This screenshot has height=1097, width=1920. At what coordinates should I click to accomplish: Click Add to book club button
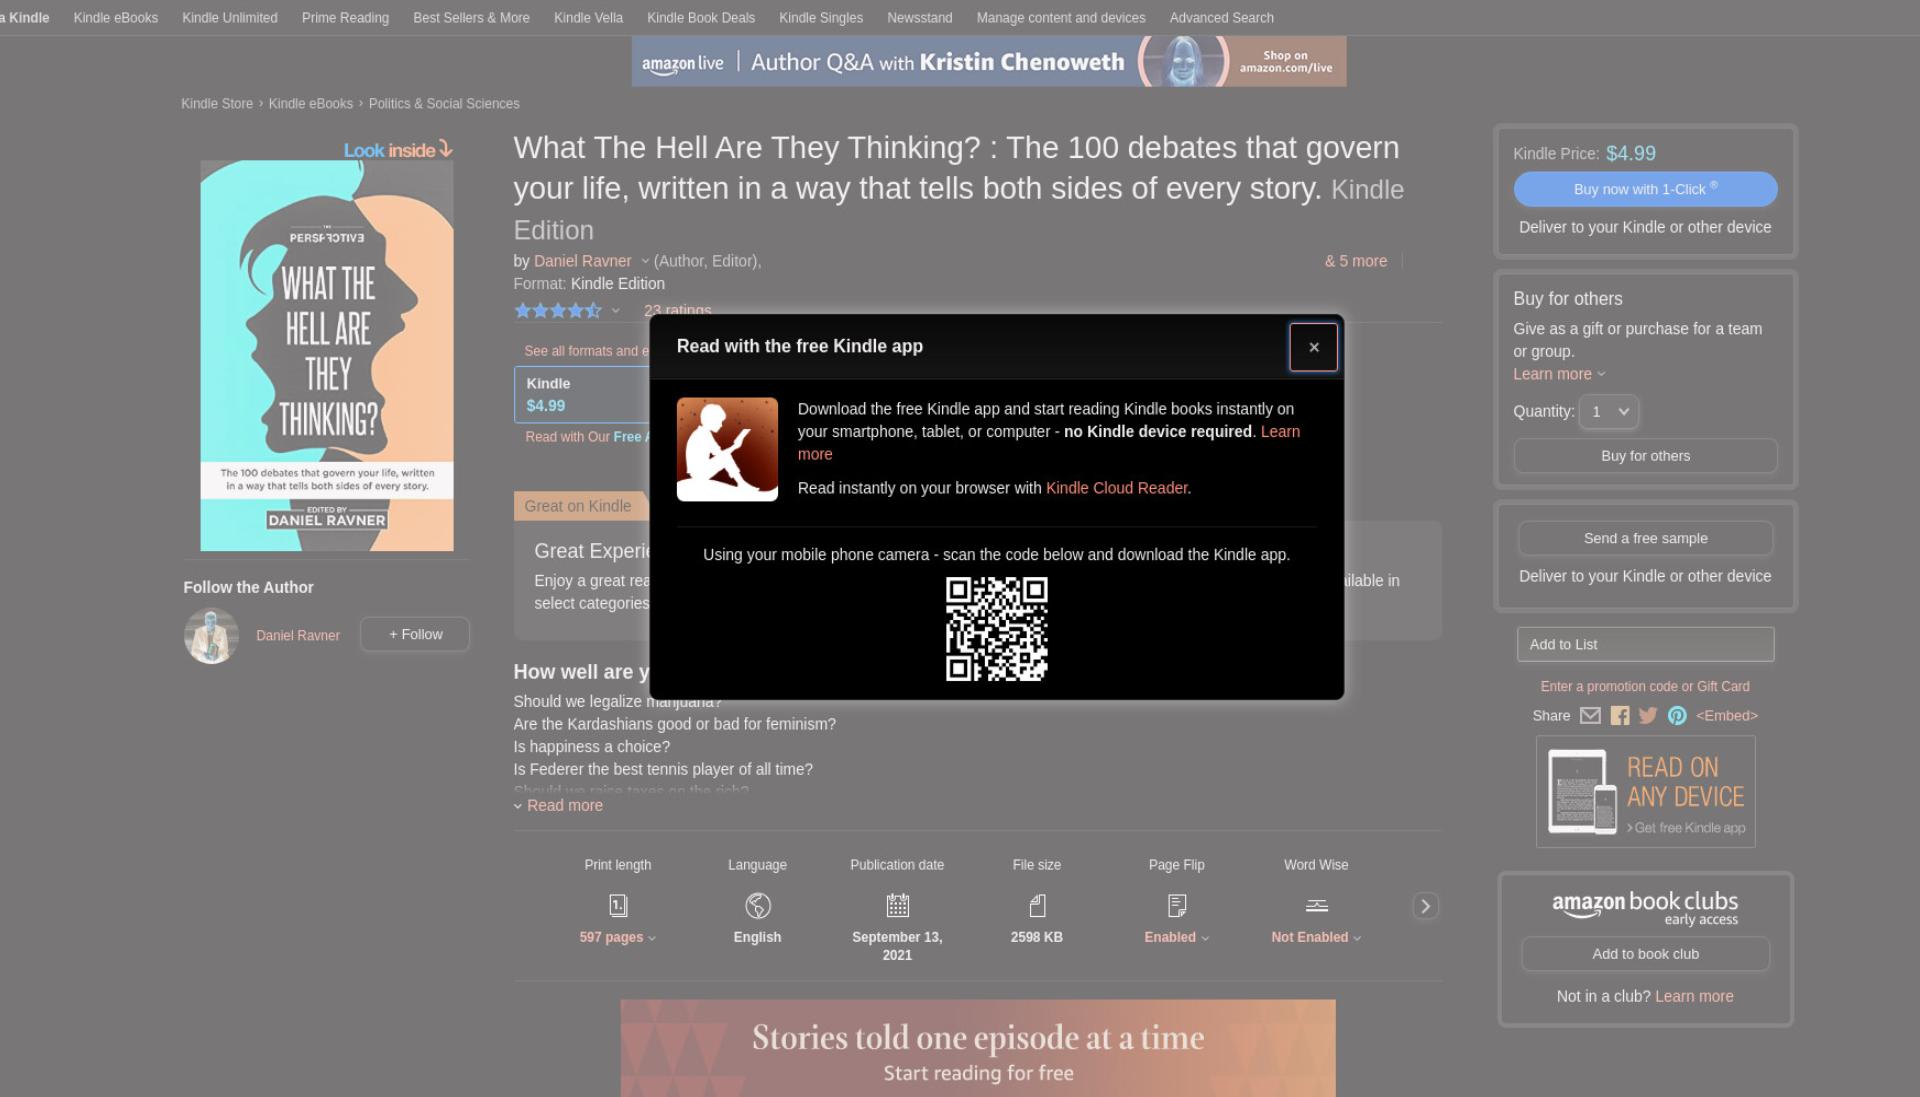(1645, 954)
